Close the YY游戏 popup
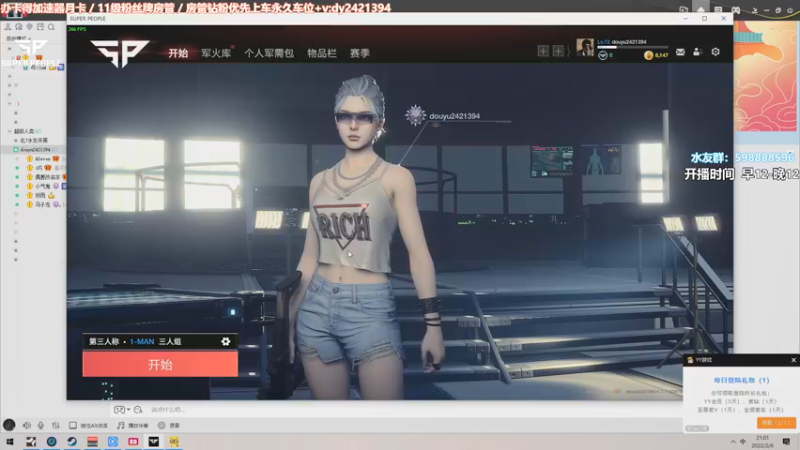Screen dimensions: 800x450 [x=793, y=360]
